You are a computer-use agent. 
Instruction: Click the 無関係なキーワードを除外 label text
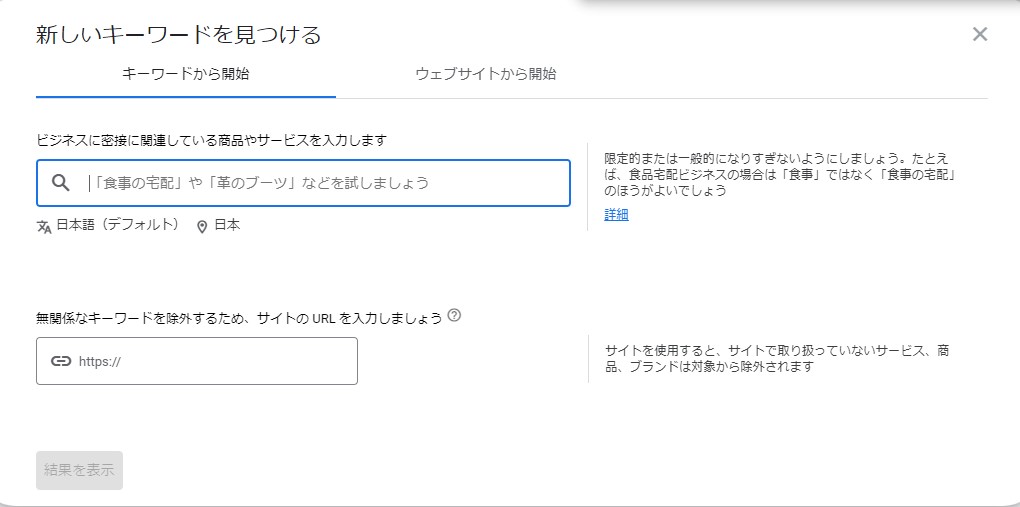tap(239, 318)
